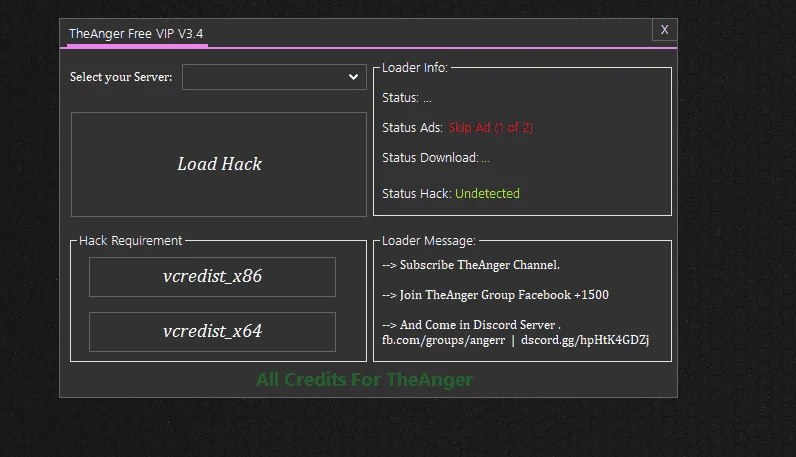Click the Status Hack label
This screenshot has height=457, width=796.
[417, 193]
